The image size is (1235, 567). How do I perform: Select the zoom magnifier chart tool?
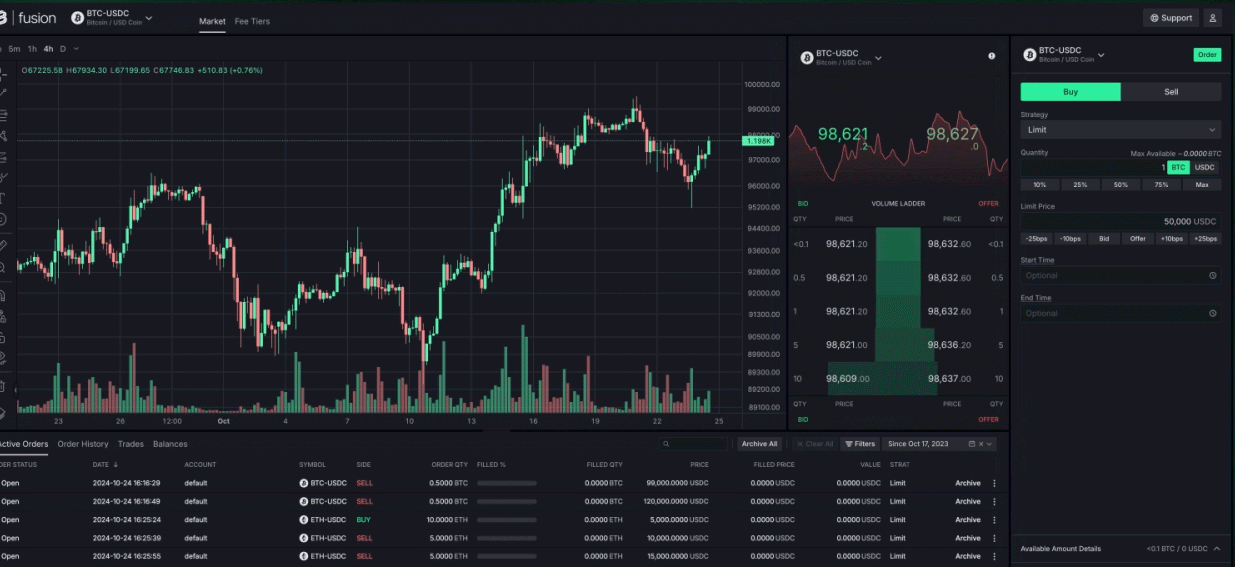coord(3,268)
